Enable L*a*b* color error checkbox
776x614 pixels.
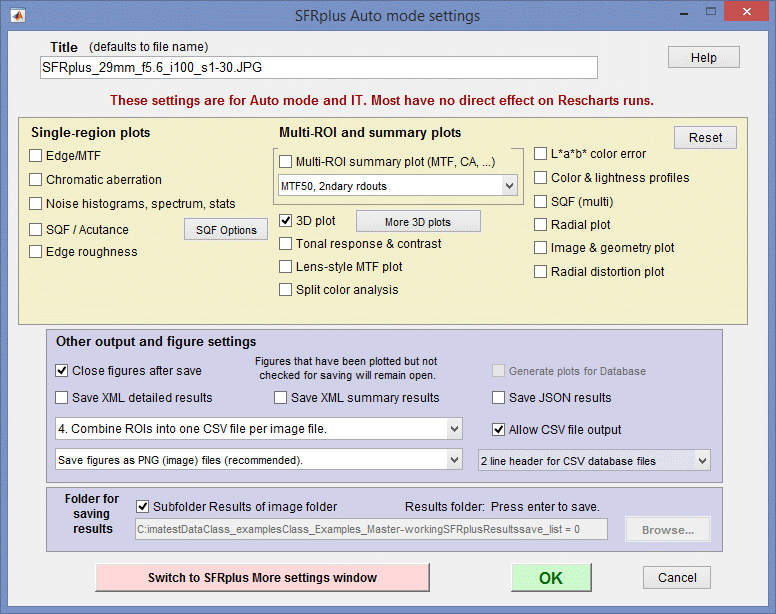coord(540,154)
